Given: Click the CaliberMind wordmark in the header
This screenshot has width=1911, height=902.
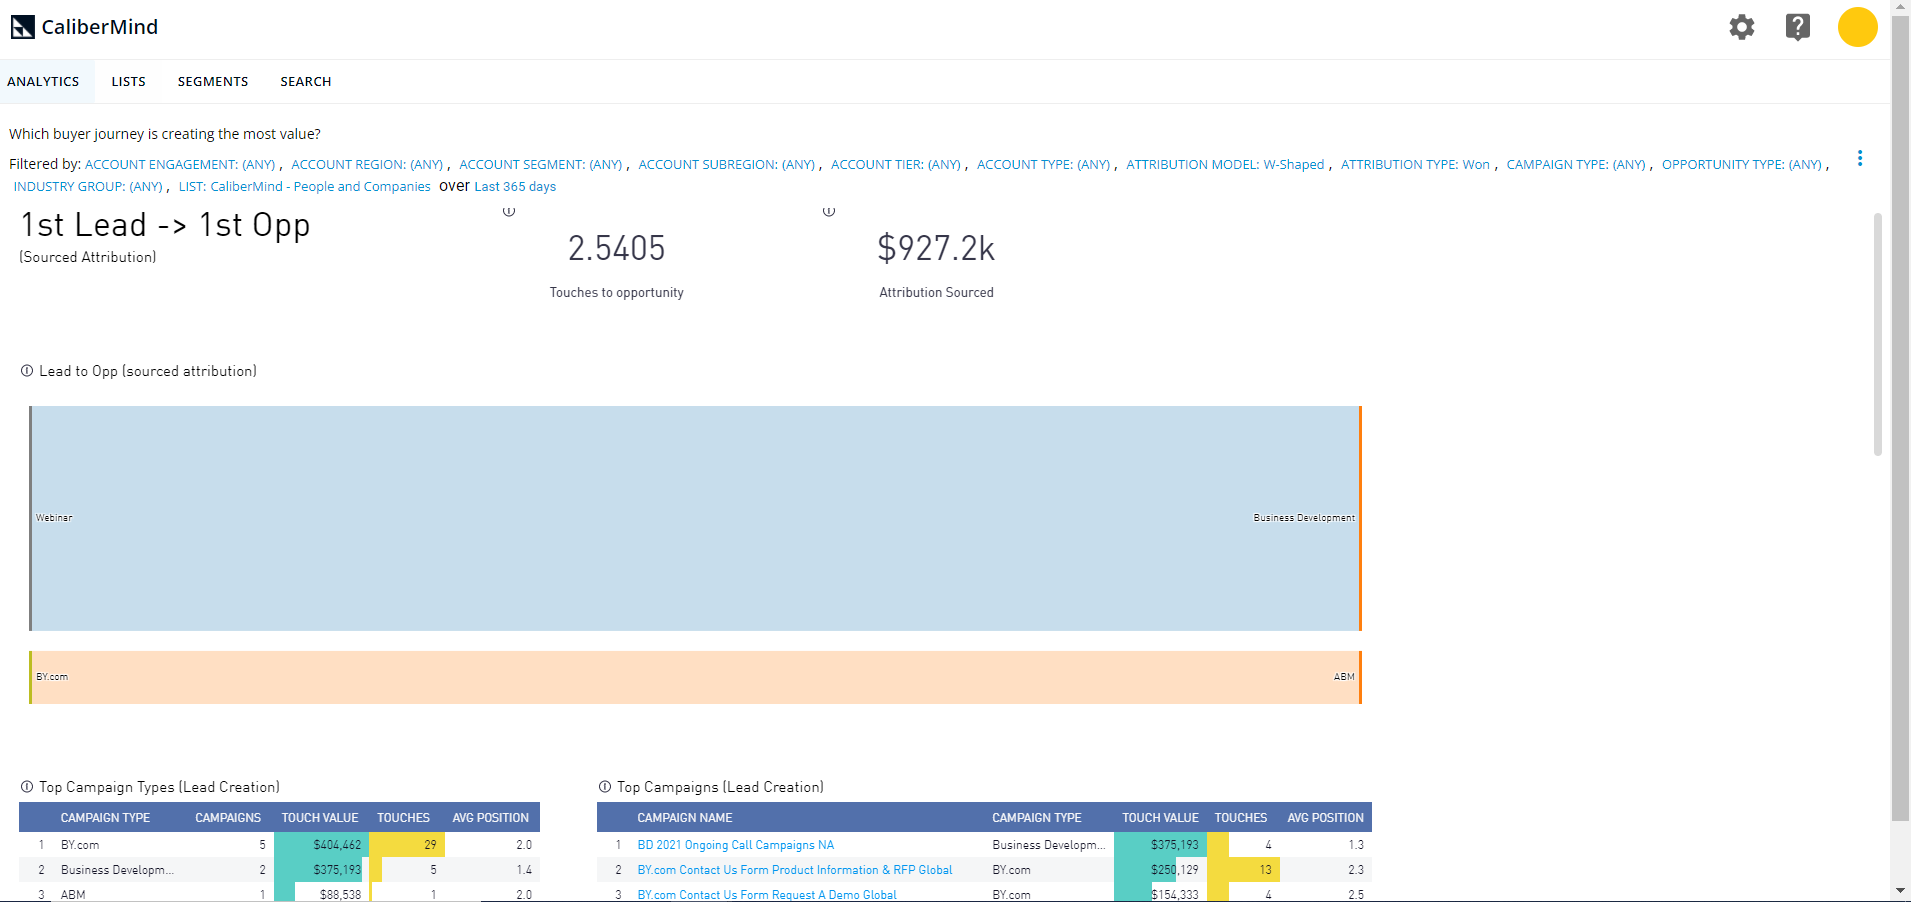Looking at the screenshot, I should [100, 27].
